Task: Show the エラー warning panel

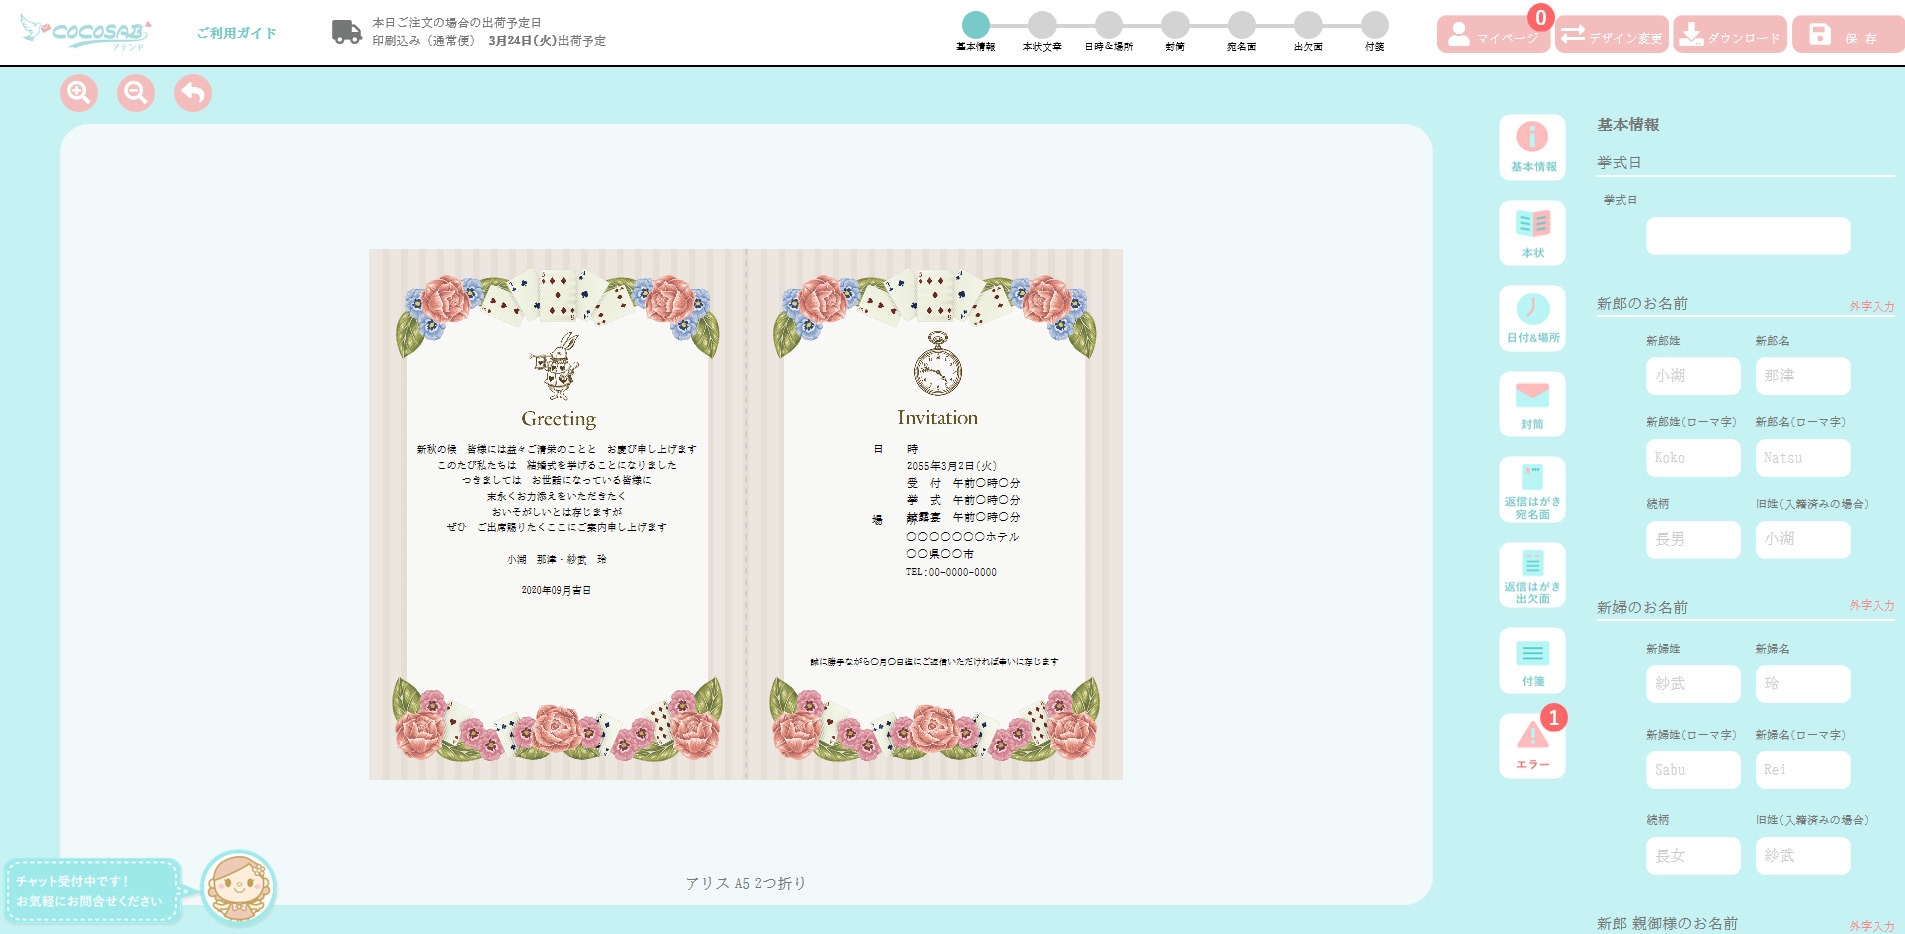Action: click(1531, 746)
